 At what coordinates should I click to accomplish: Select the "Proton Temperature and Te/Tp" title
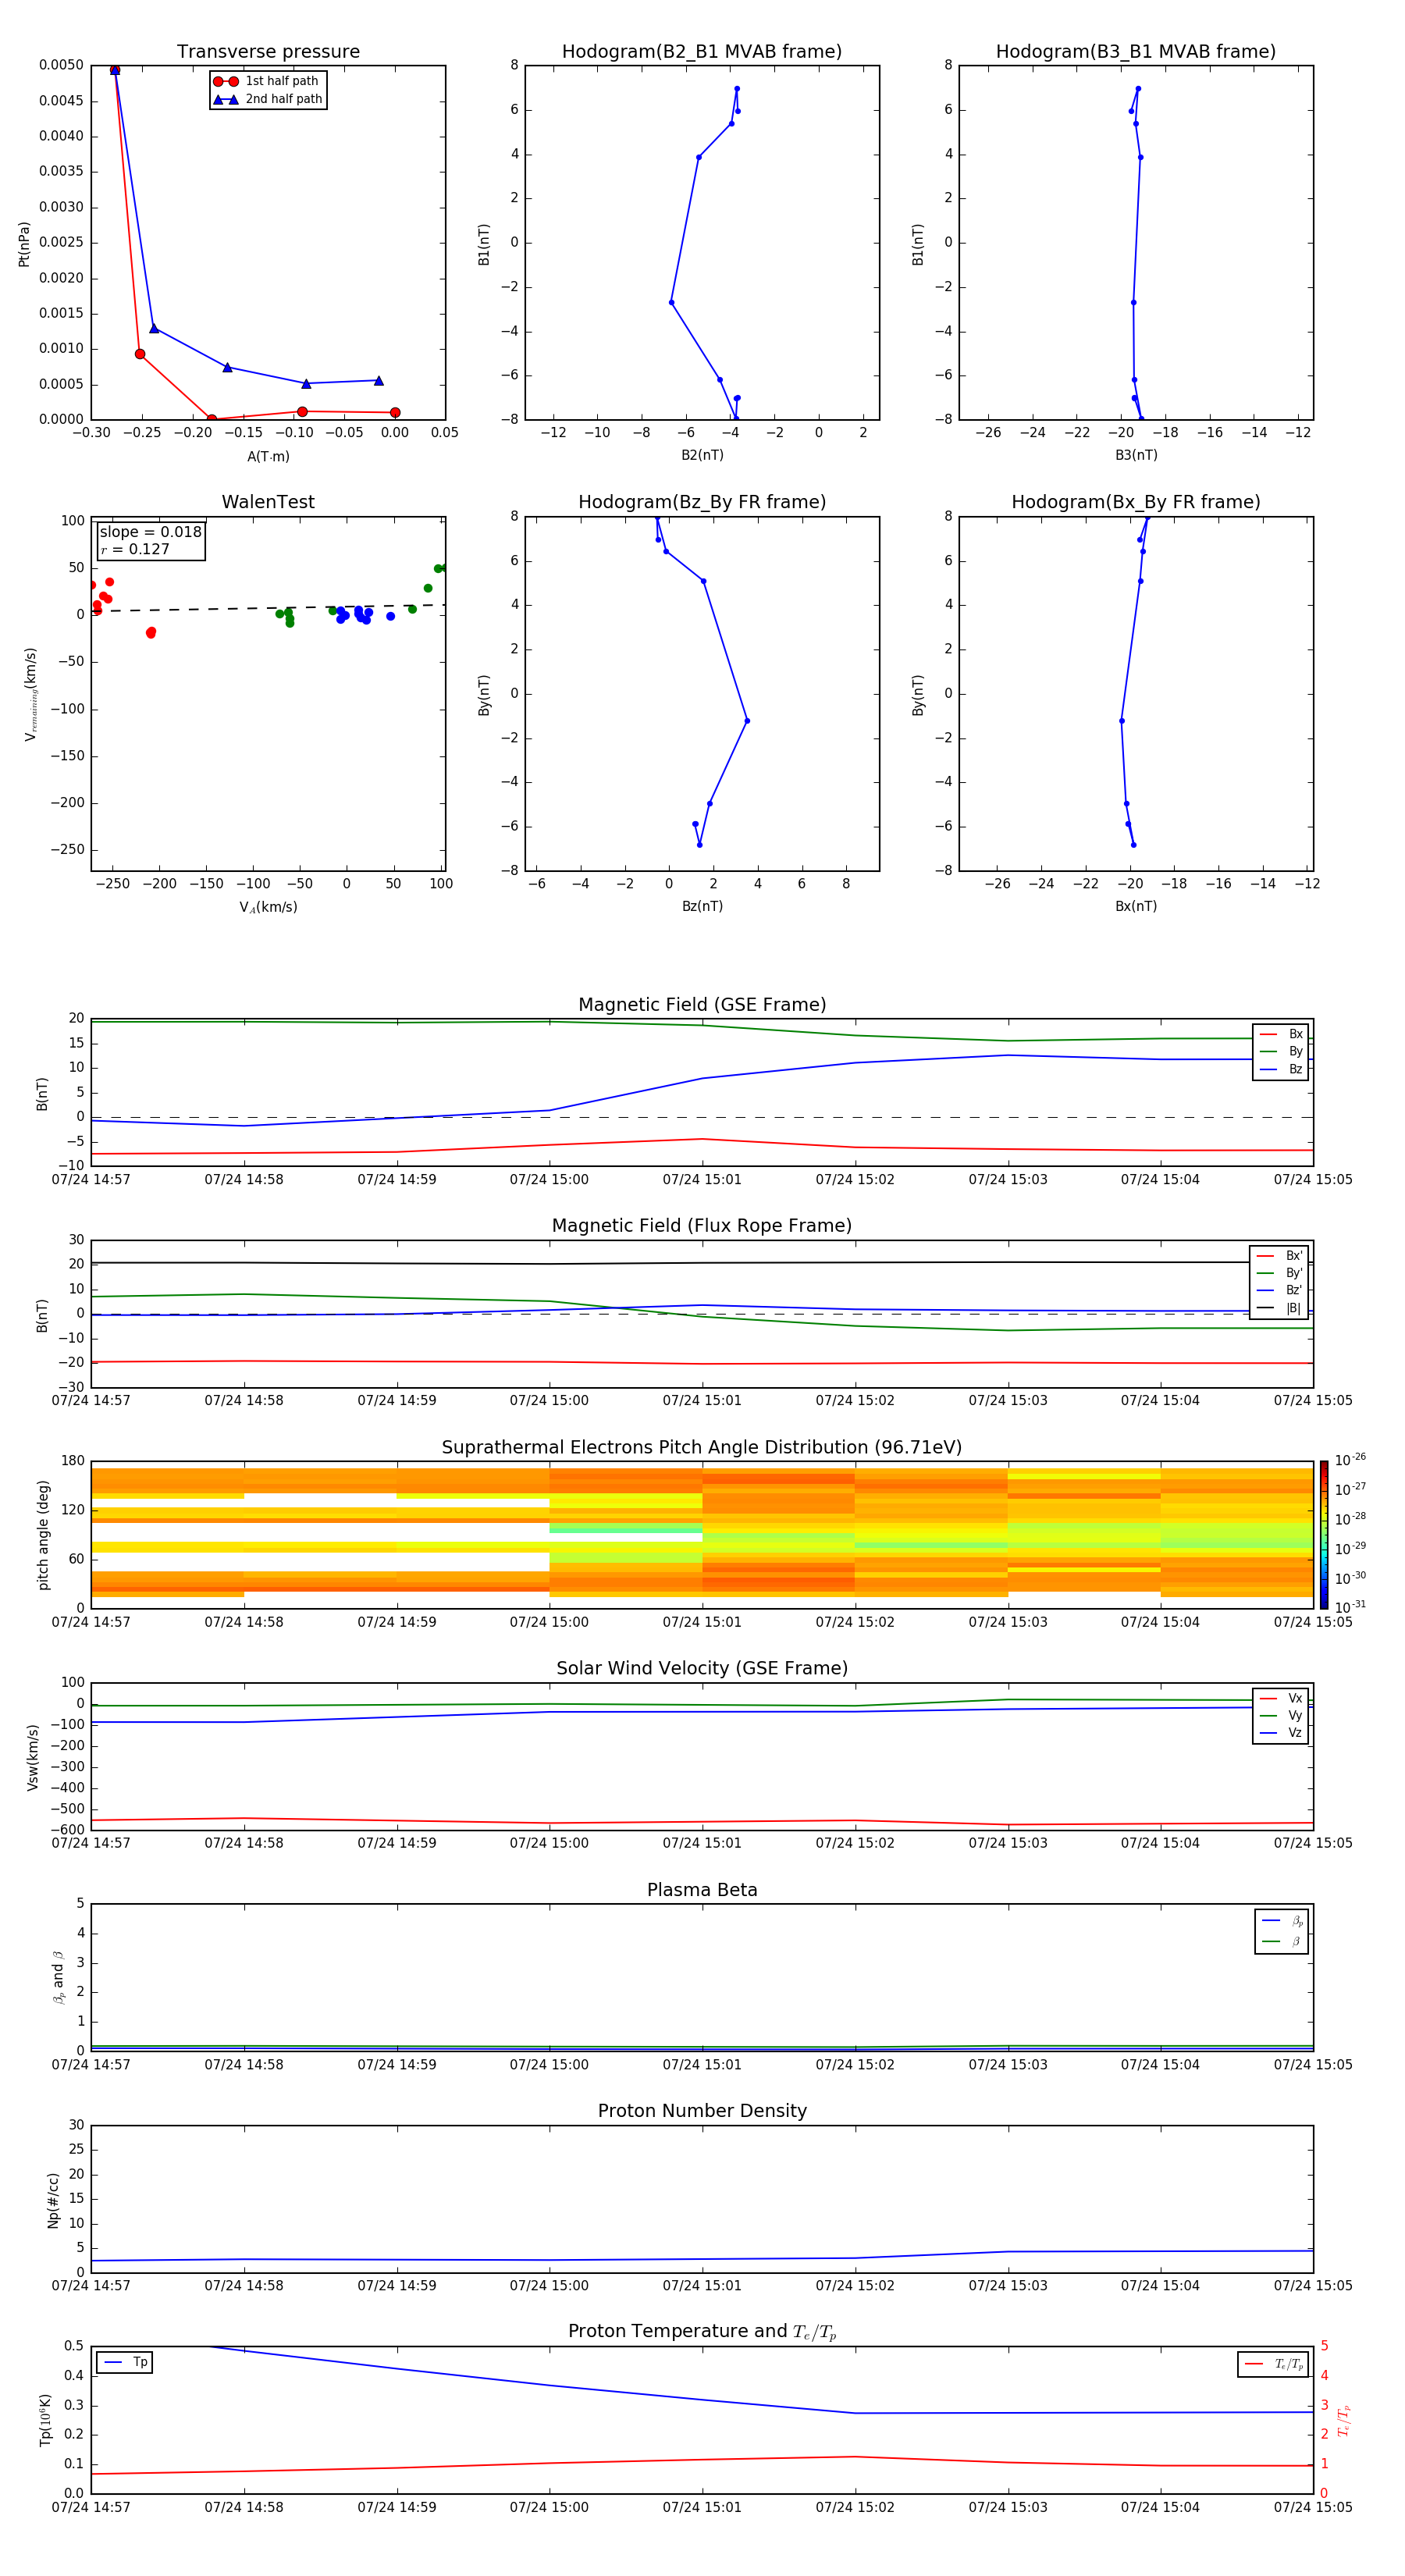(x=702, y=2333)
